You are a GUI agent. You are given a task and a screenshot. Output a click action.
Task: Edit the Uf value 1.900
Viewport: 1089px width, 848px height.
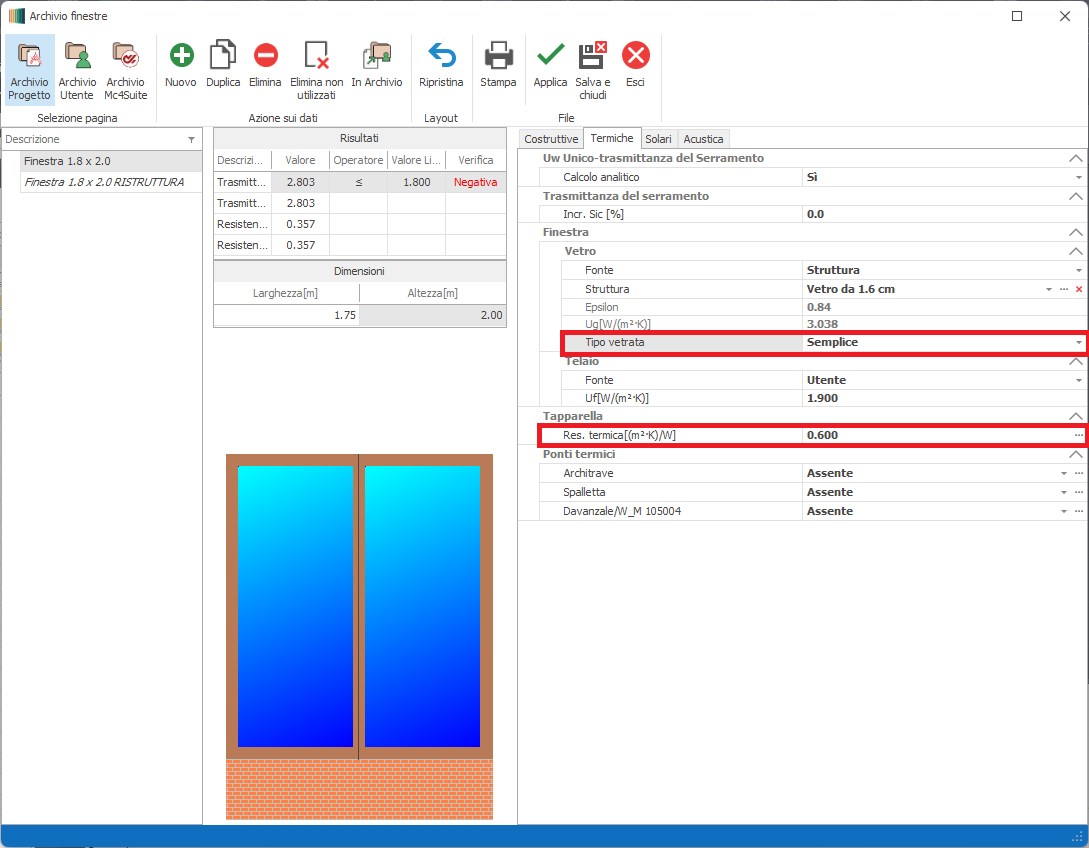click(x=944, y=398)
